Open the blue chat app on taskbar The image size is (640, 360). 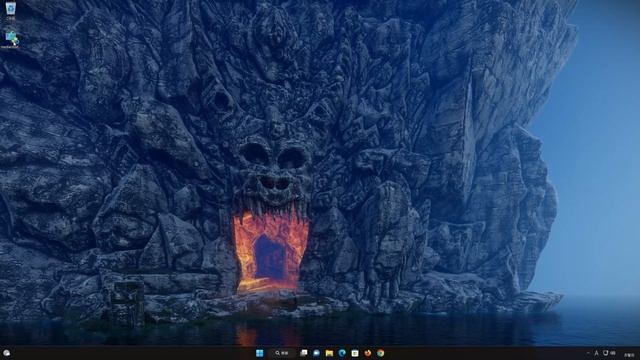(x=316, y=353)
